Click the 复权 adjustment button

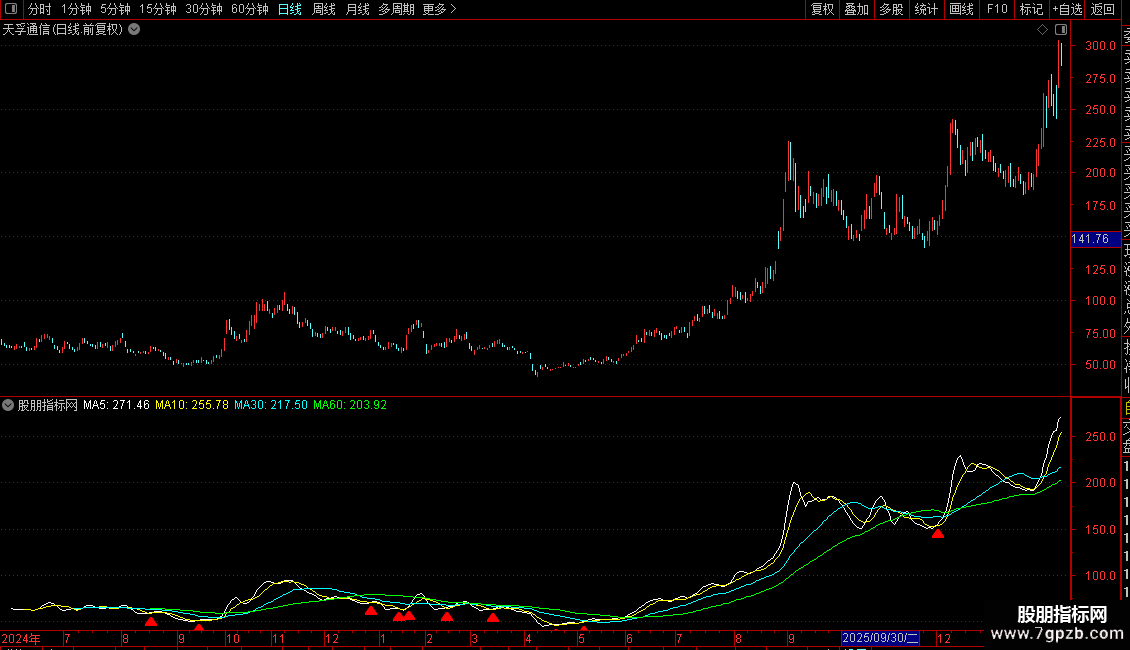(822, 9)
